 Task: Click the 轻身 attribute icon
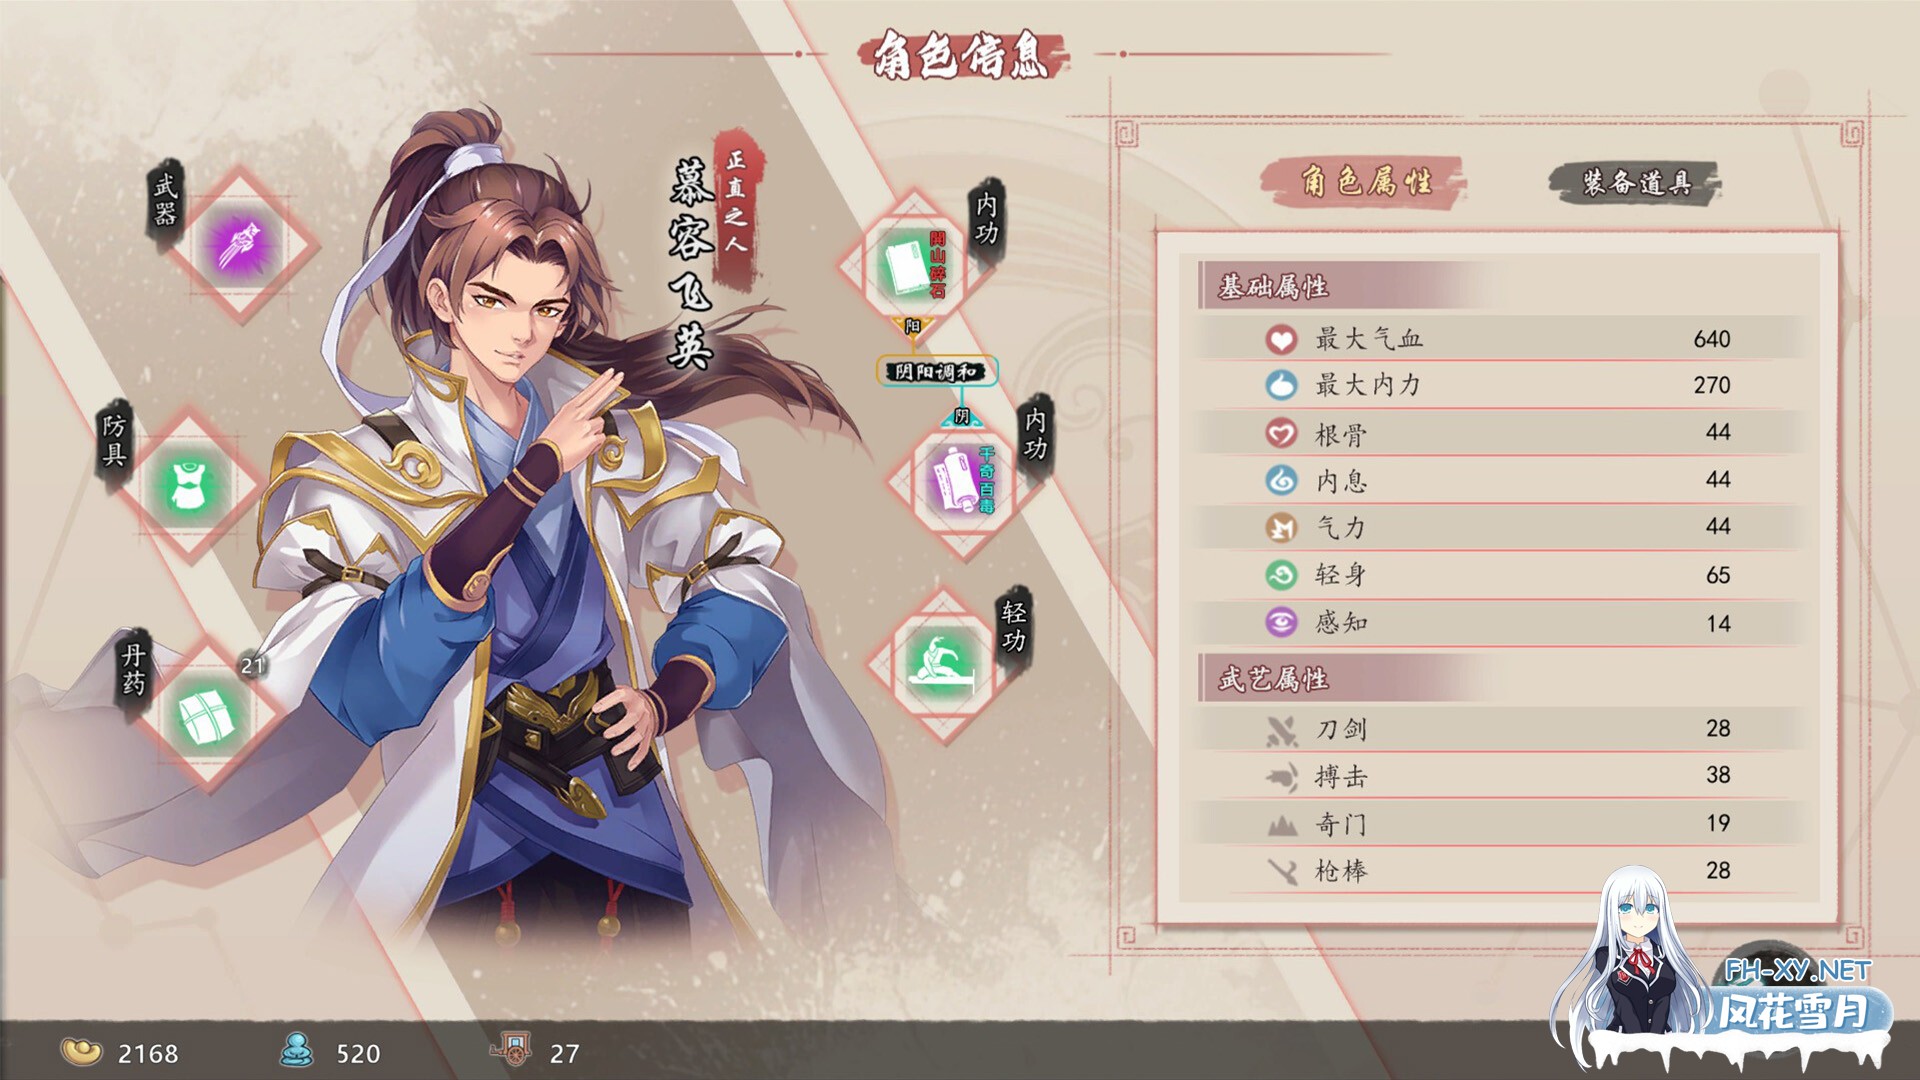1281,575
